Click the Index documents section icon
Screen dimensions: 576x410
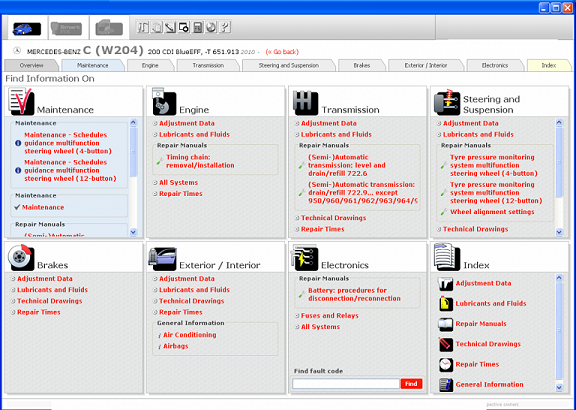tap(447, 257)
